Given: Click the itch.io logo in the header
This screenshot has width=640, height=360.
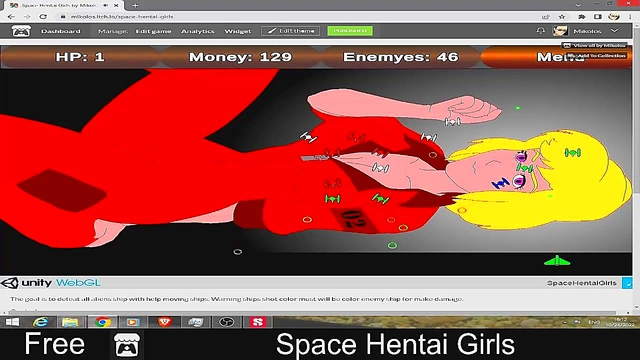Looking at the screenshot, I should click(21, 31).
